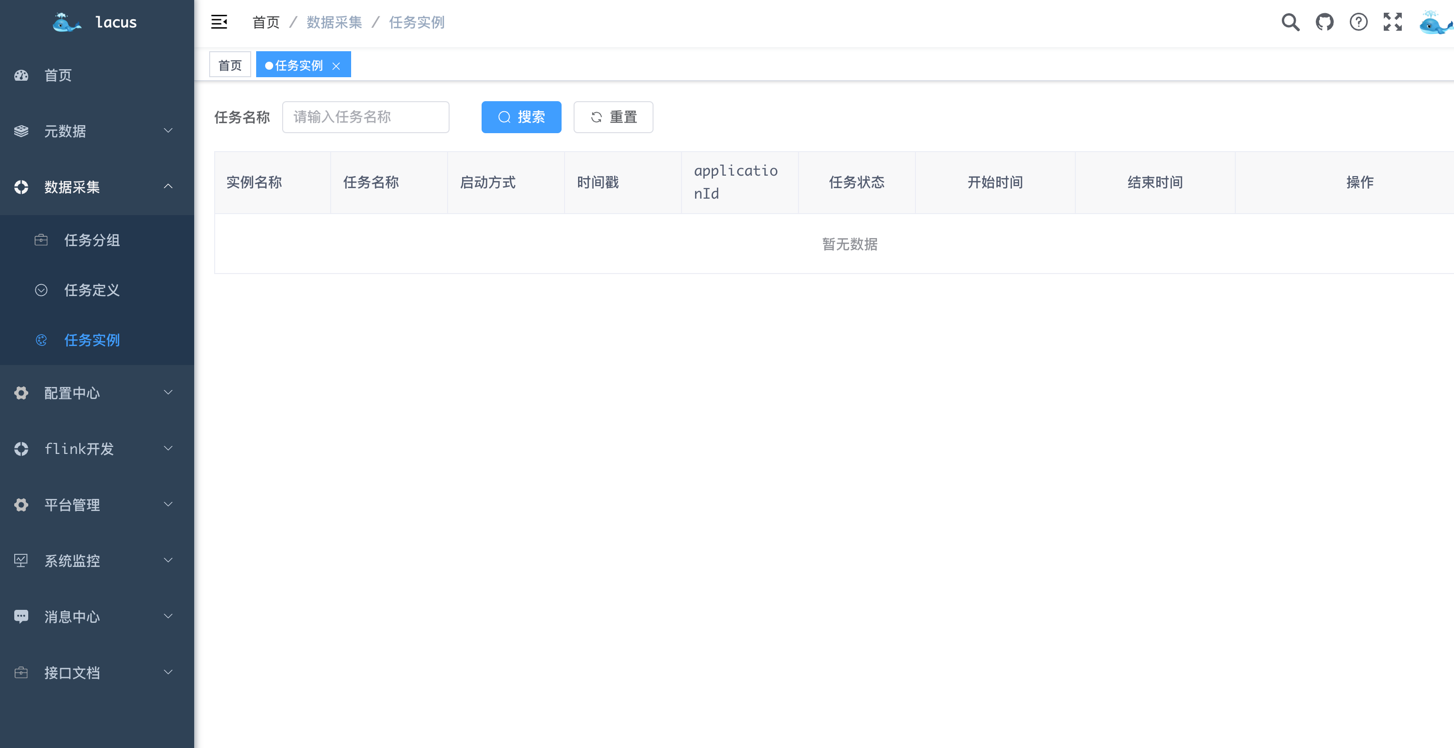Screen dimensions: 1454x748
Task: Click 任务实例 in the breadcrumb
Action: tap(417, 22)
